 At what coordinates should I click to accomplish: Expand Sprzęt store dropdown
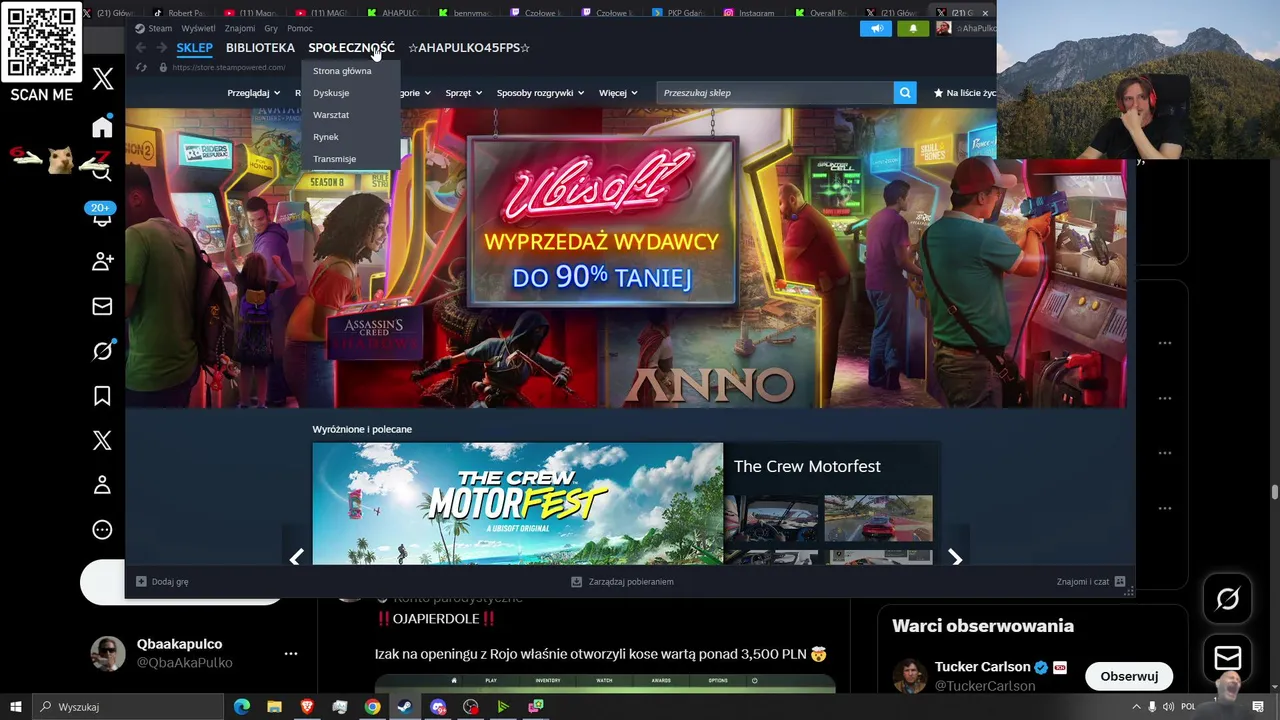464,93
